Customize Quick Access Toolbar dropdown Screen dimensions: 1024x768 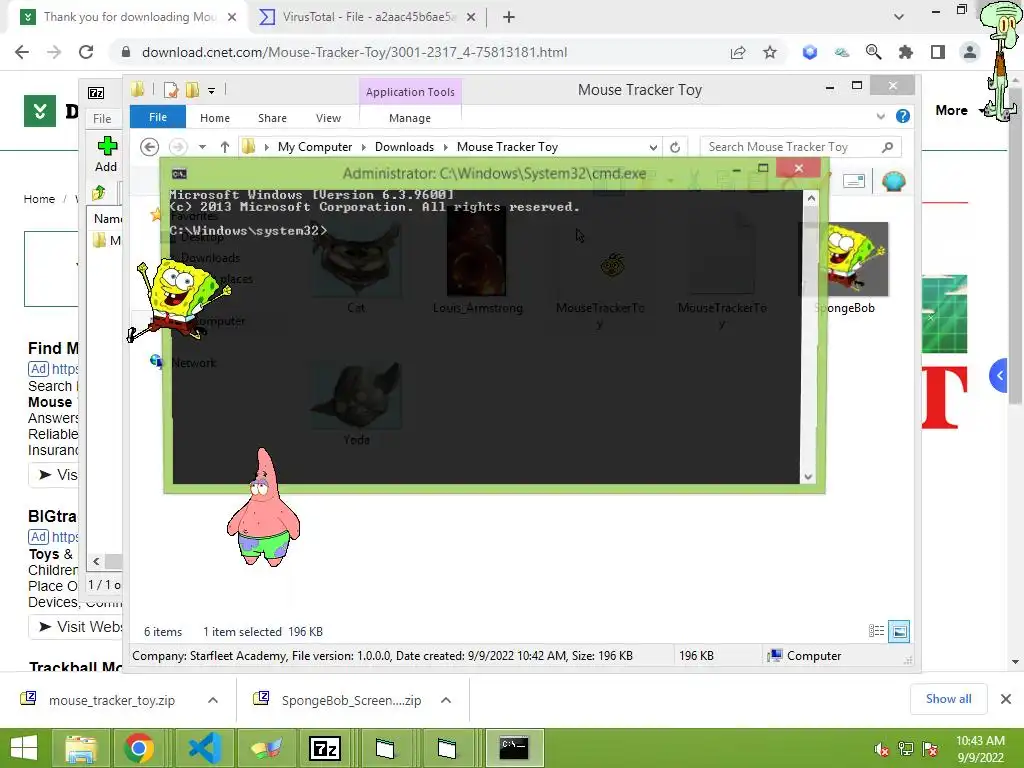pyautogui.click(x=212, y=91)
